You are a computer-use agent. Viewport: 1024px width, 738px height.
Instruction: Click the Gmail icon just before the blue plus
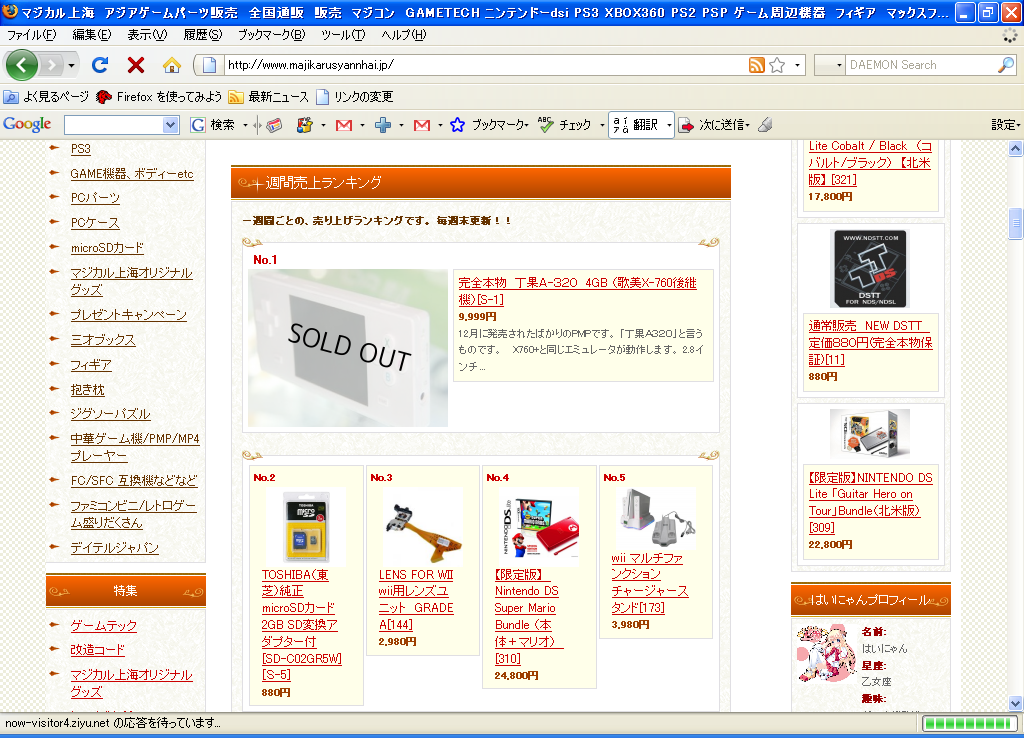click(344, 125)
